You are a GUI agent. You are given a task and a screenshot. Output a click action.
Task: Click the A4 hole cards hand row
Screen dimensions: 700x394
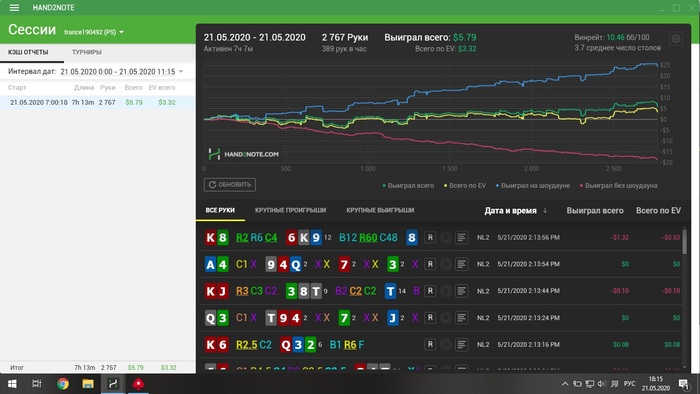[x=217, y=264]
